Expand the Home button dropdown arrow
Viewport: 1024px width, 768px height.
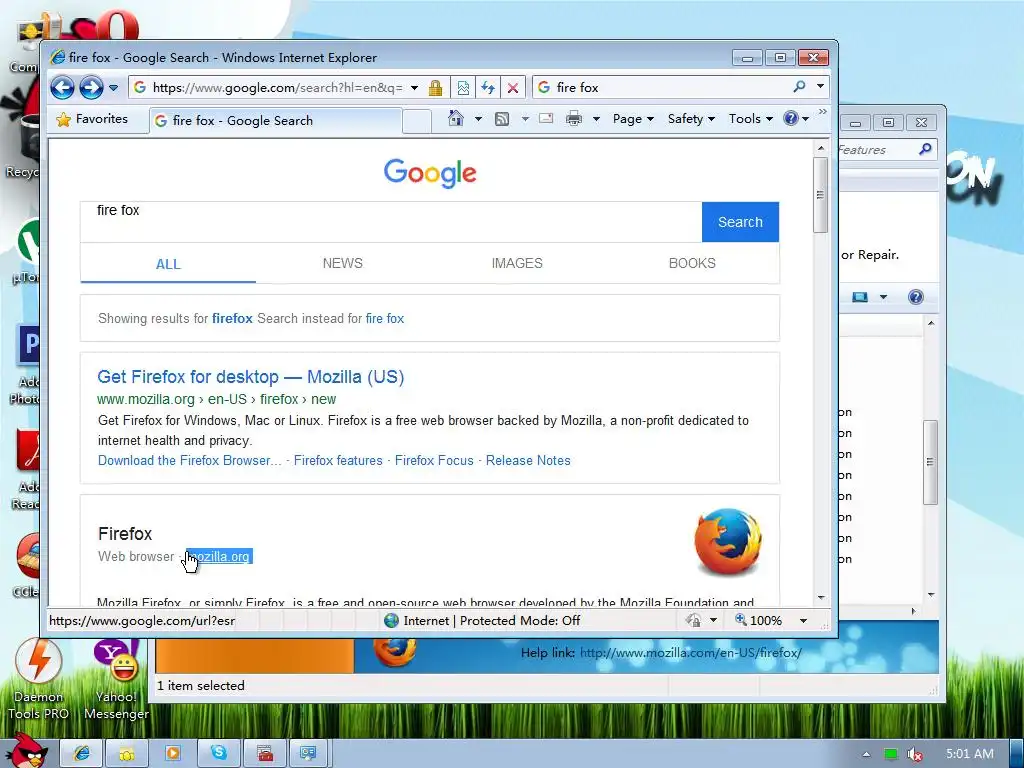478,119
